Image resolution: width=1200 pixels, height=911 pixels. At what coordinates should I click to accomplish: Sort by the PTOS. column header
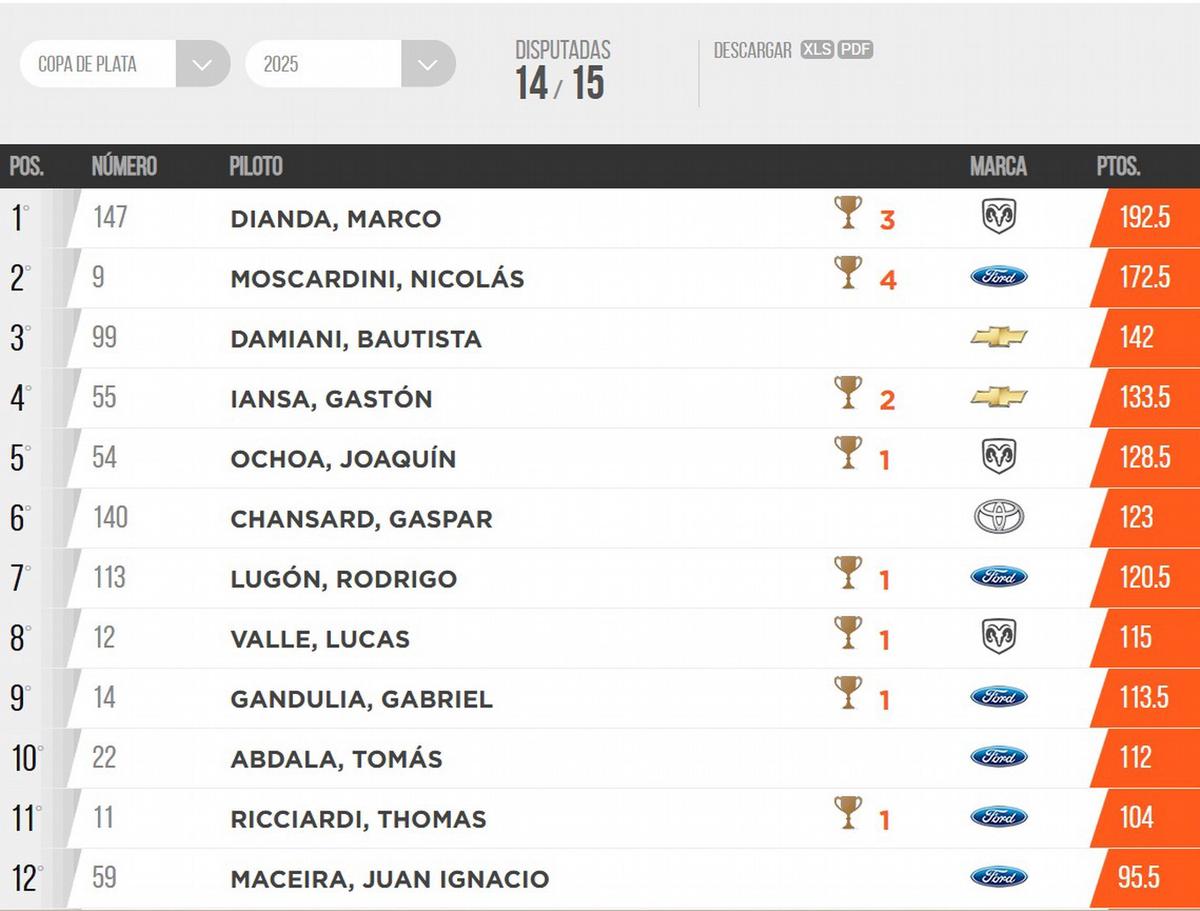coord(1118,166)
